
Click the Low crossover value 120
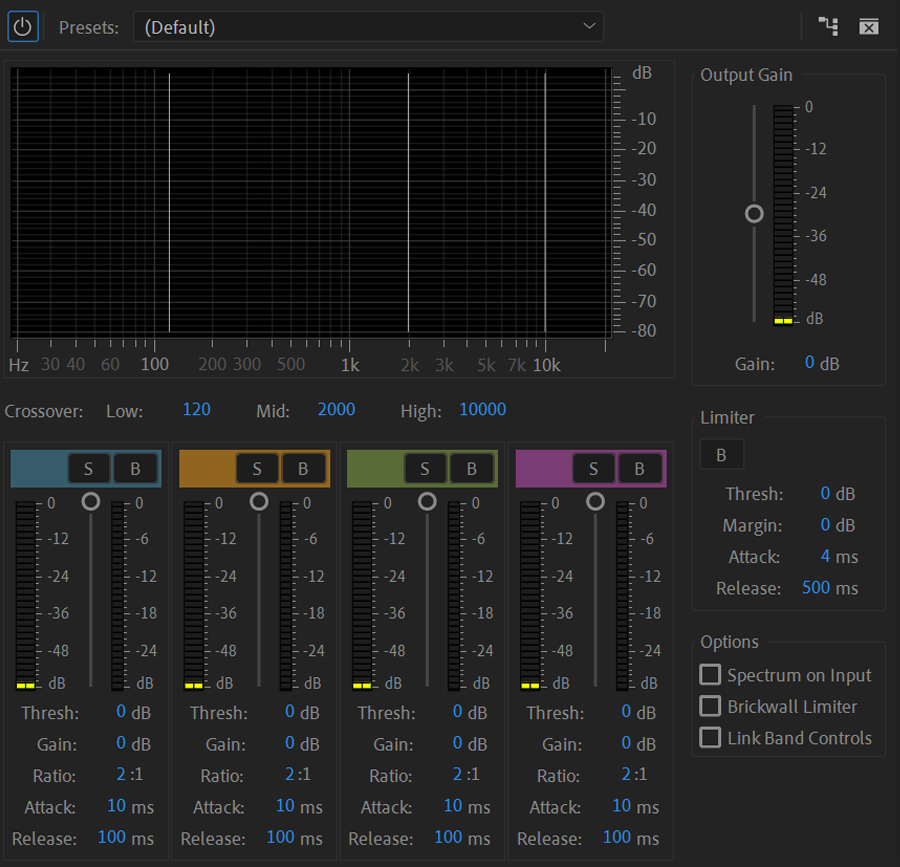(196, 410)
